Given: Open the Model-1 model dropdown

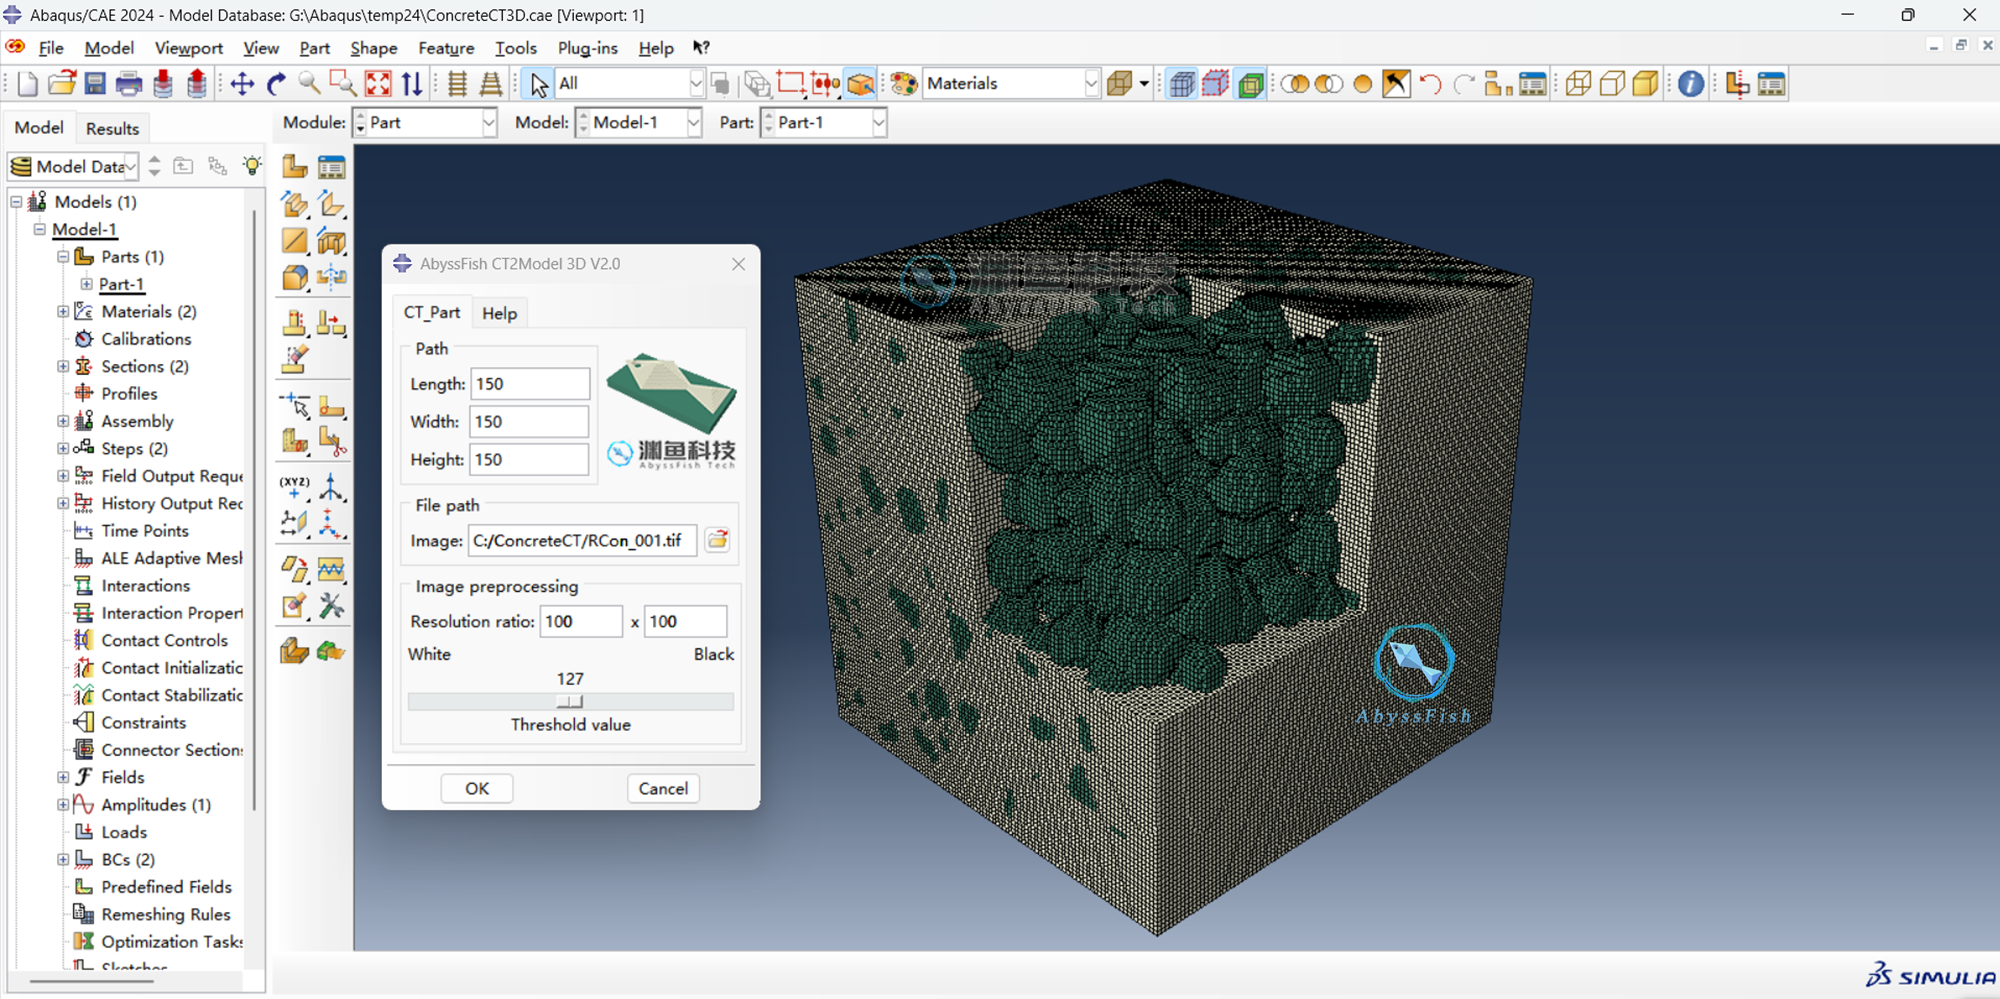Looking at the screenshot, I should pos(694,123).
